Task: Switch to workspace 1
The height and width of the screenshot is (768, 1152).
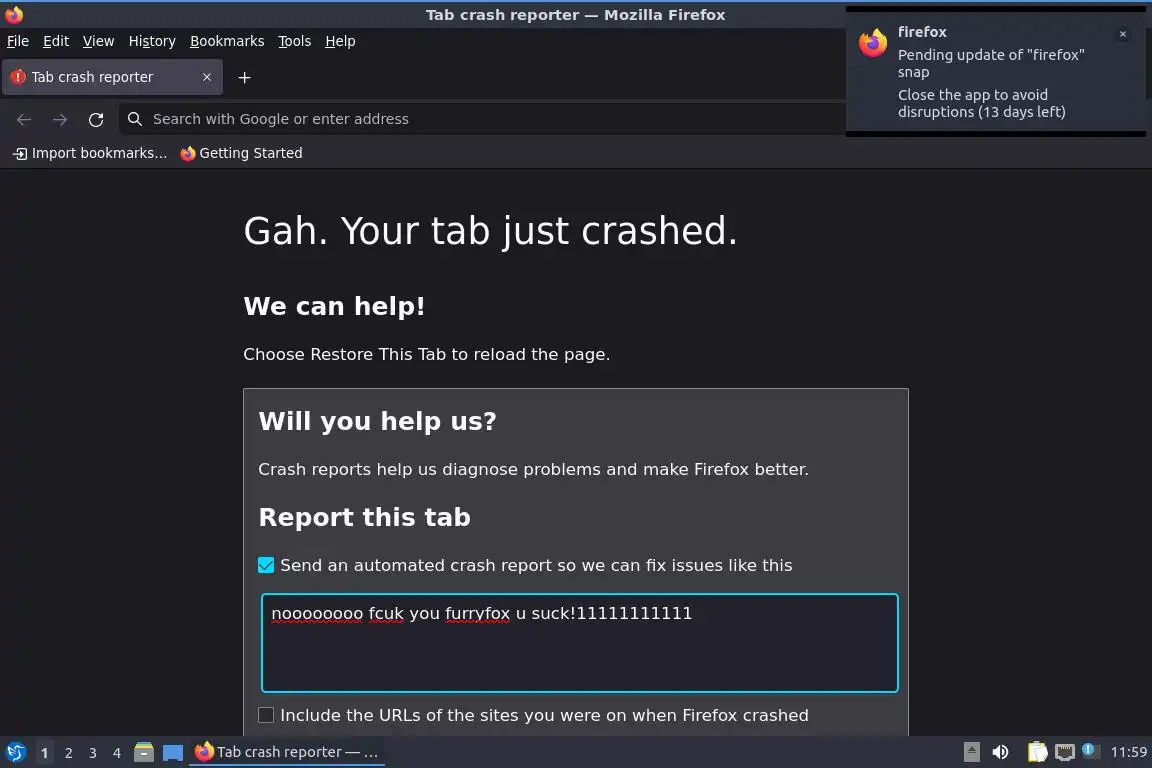Action: tap(45, 753)
